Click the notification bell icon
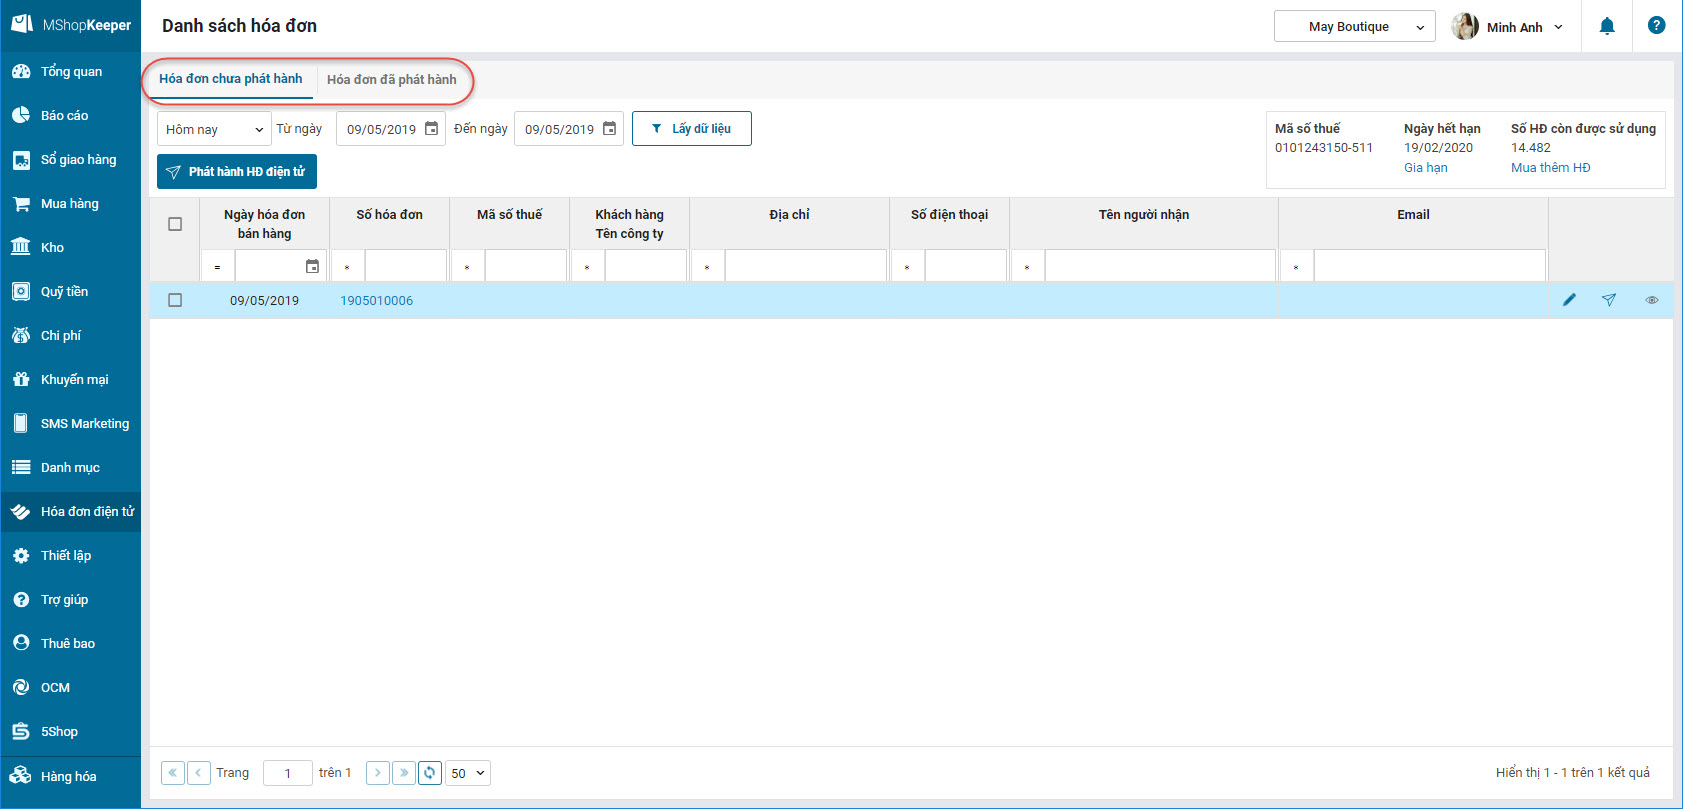 click(x=1607, y=26)
